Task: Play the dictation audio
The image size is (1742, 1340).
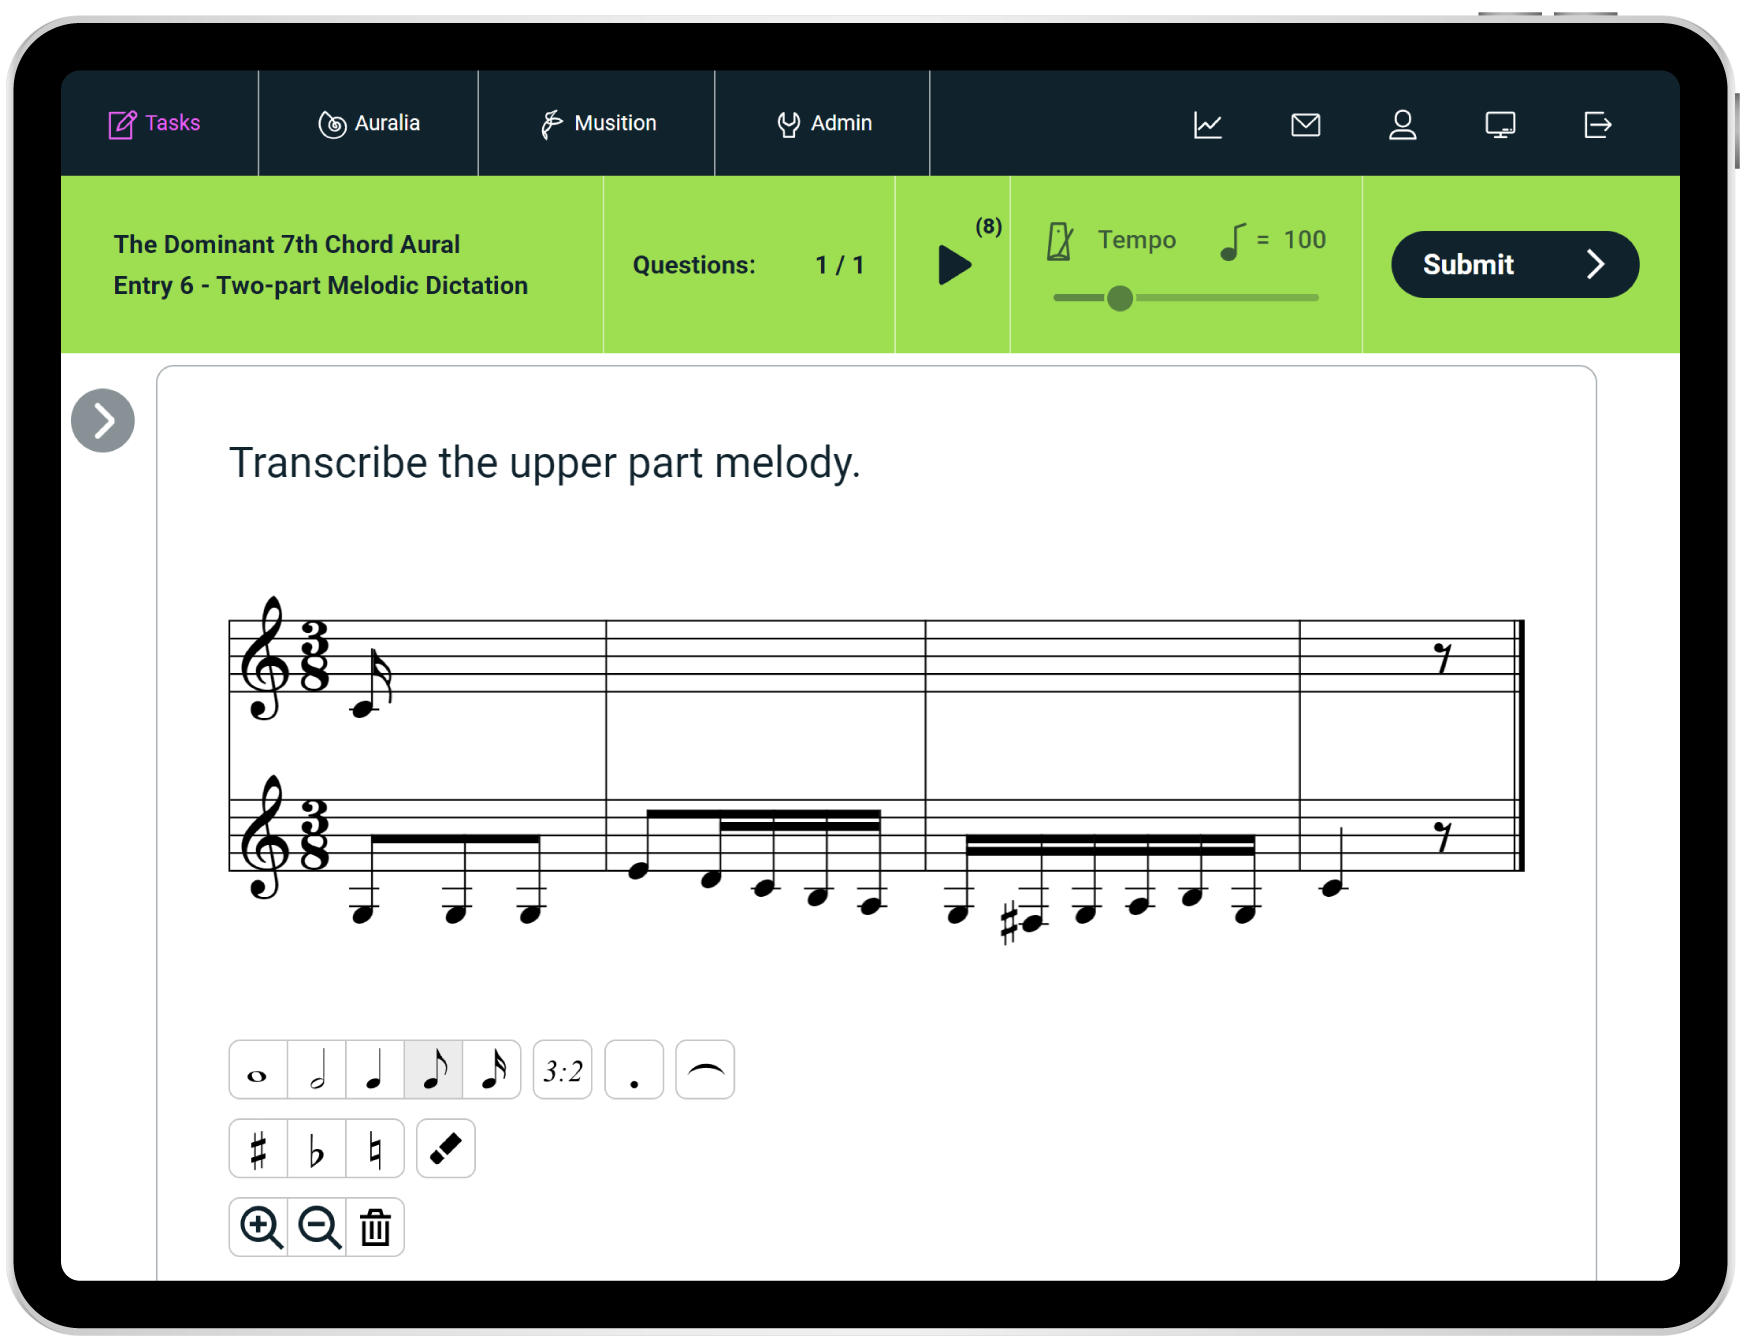Action: [x=954, y=265]
